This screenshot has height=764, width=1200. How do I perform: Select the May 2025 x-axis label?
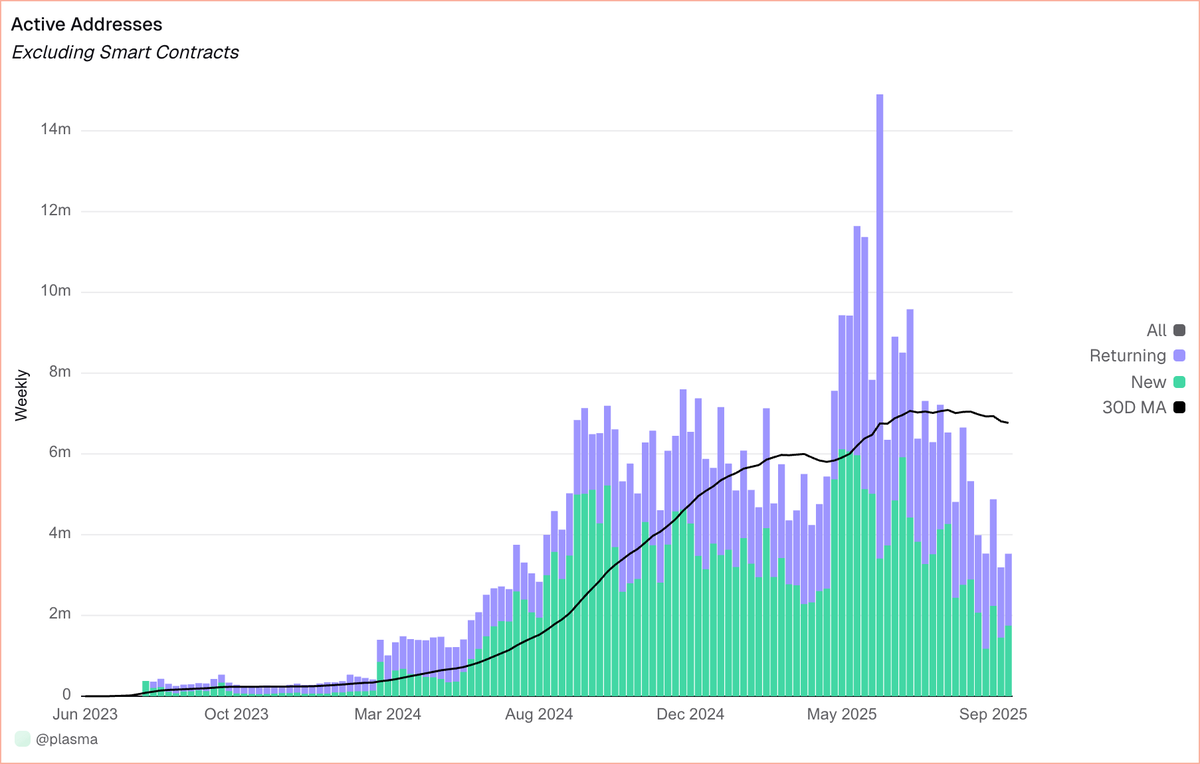(x=841, y=715)
